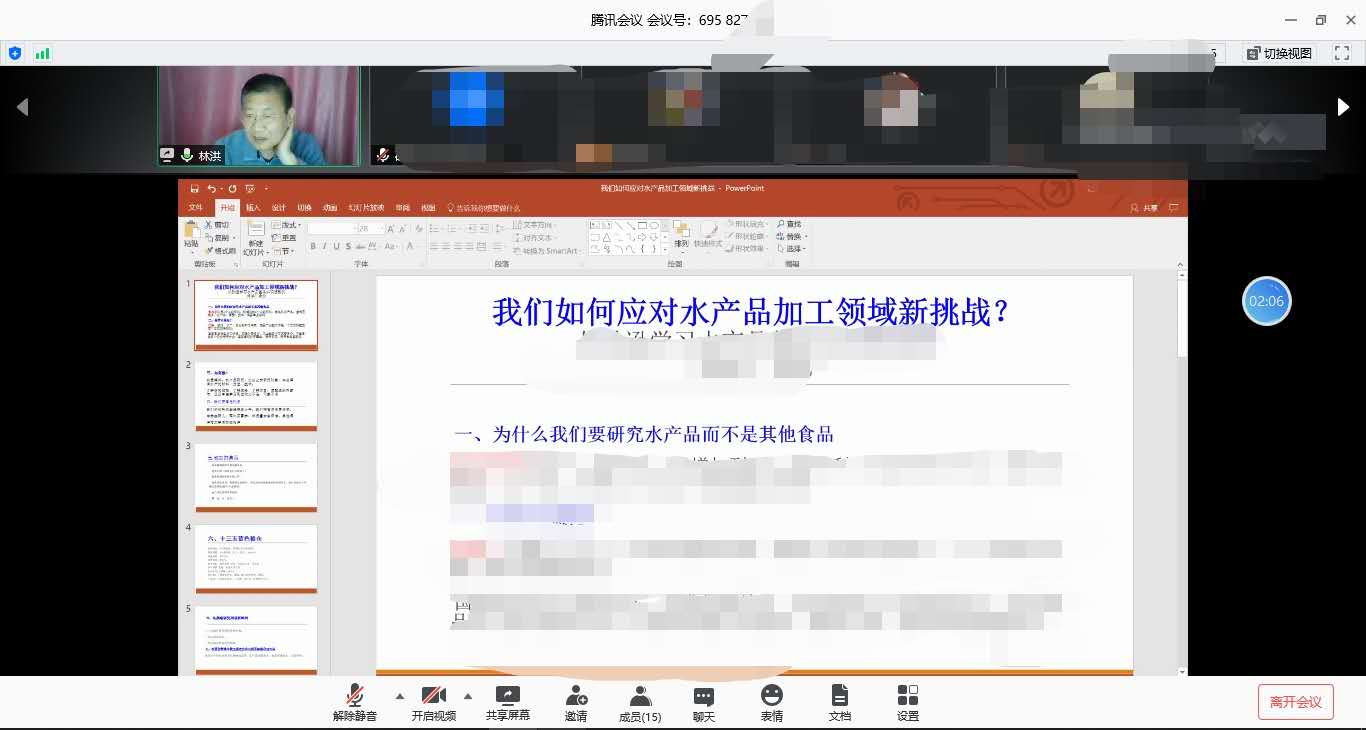1366x730 pixels.
Task: Click the 表情 emoji reactions icon
Action: coord(772,696)
